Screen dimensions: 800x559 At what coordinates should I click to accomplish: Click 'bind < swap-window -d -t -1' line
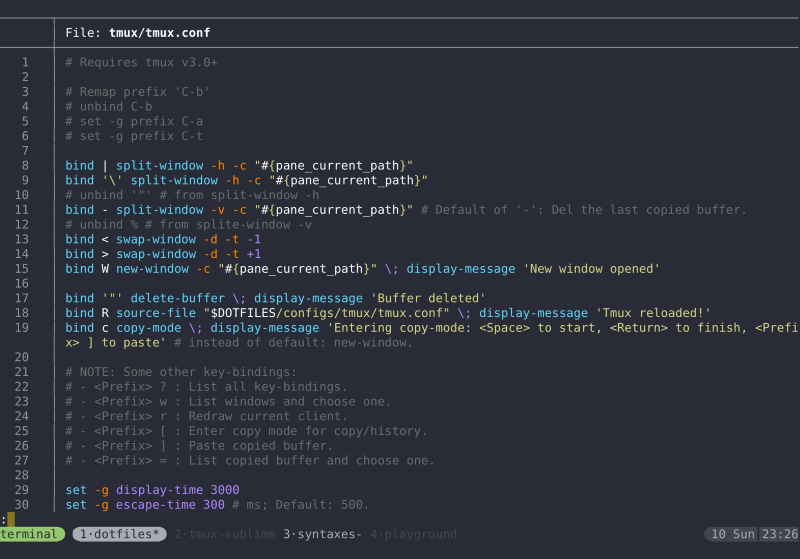coord(163,240)
